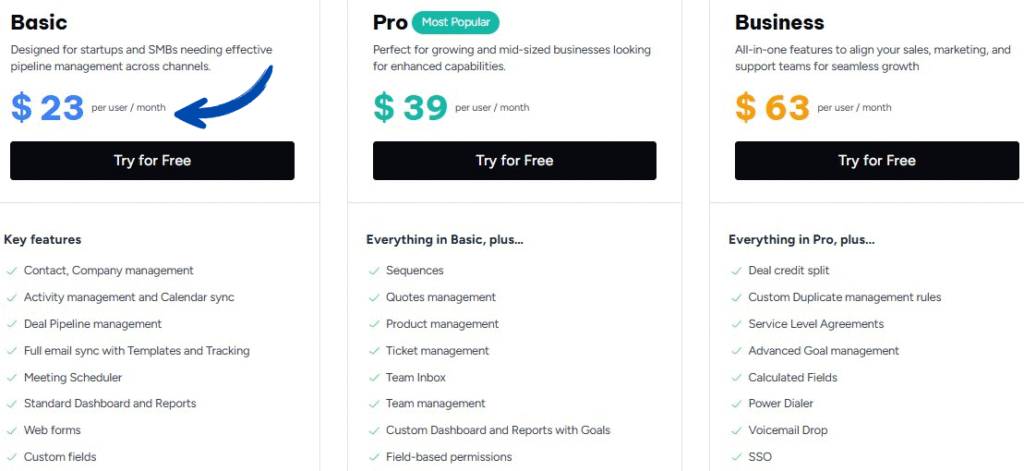Viewport: 1024px width, 471px height.
Task: Click the $39 Pro price
Action: 410,107
